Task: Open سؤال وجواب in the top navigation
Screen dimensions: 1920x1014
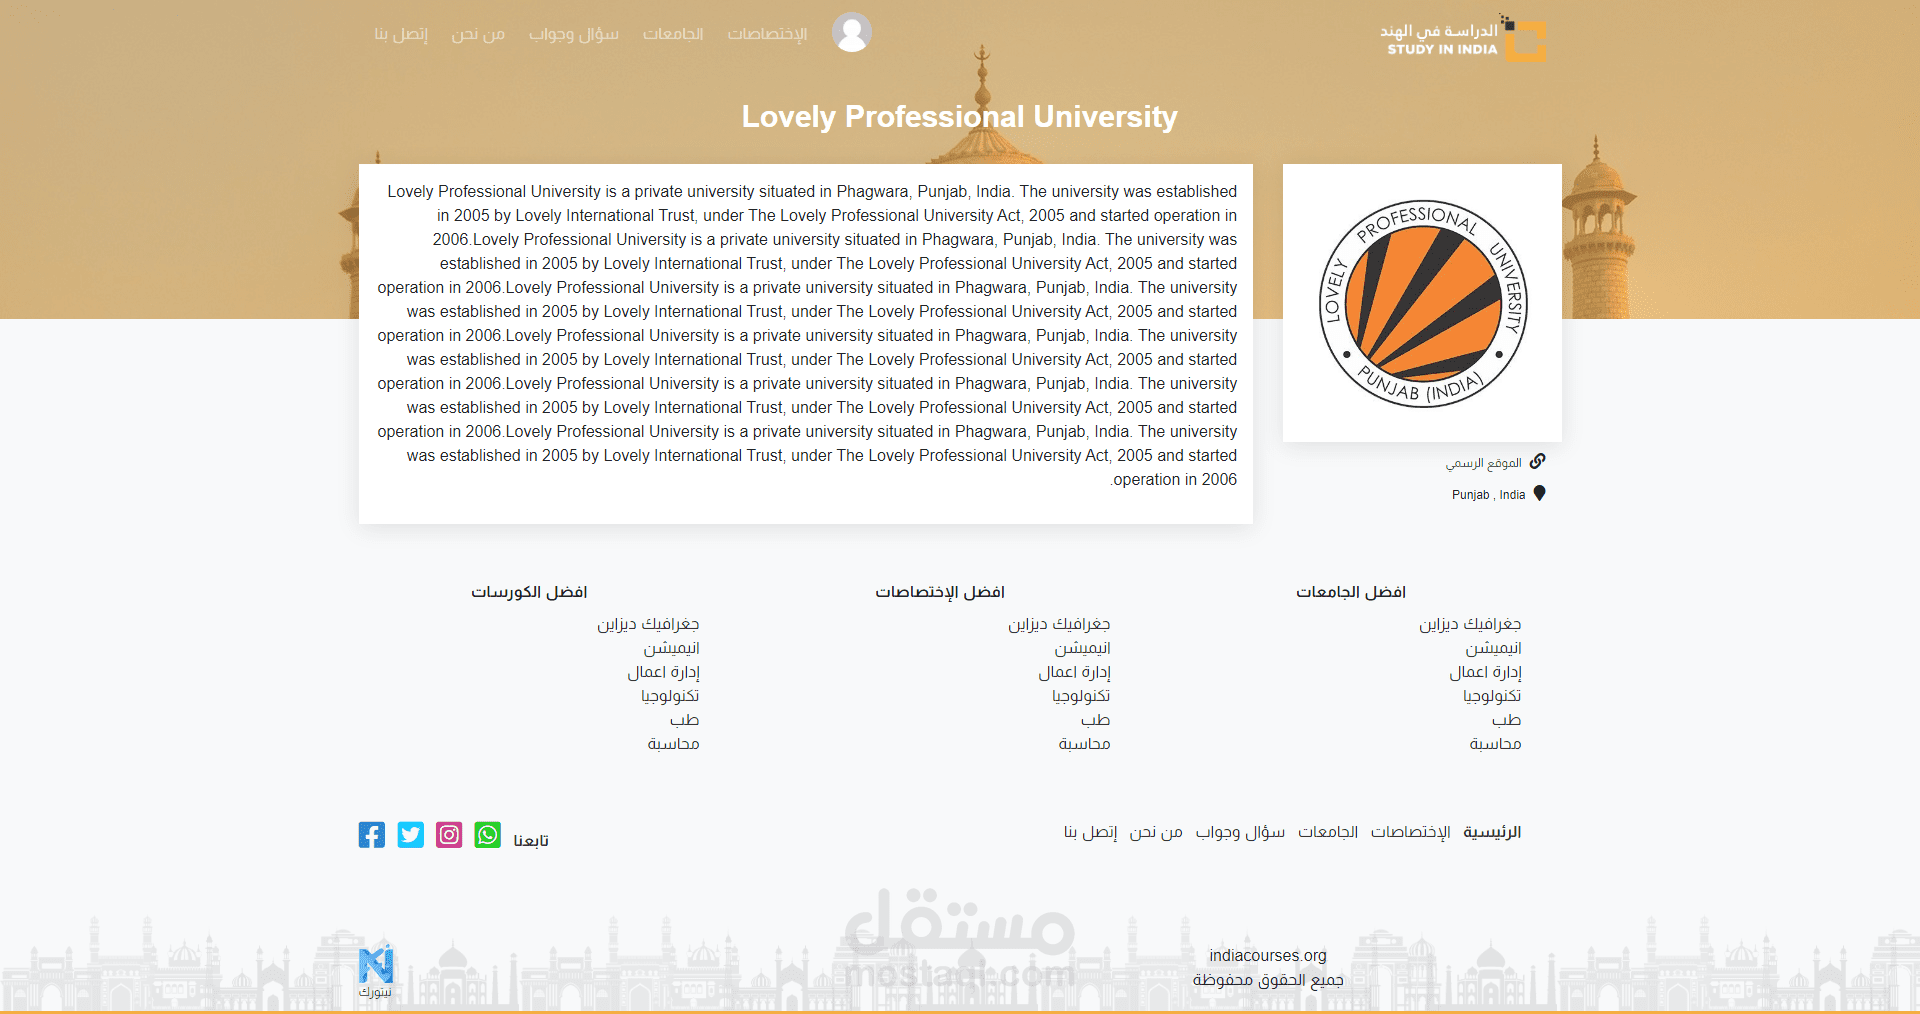Action: click(x=574, y=34)
